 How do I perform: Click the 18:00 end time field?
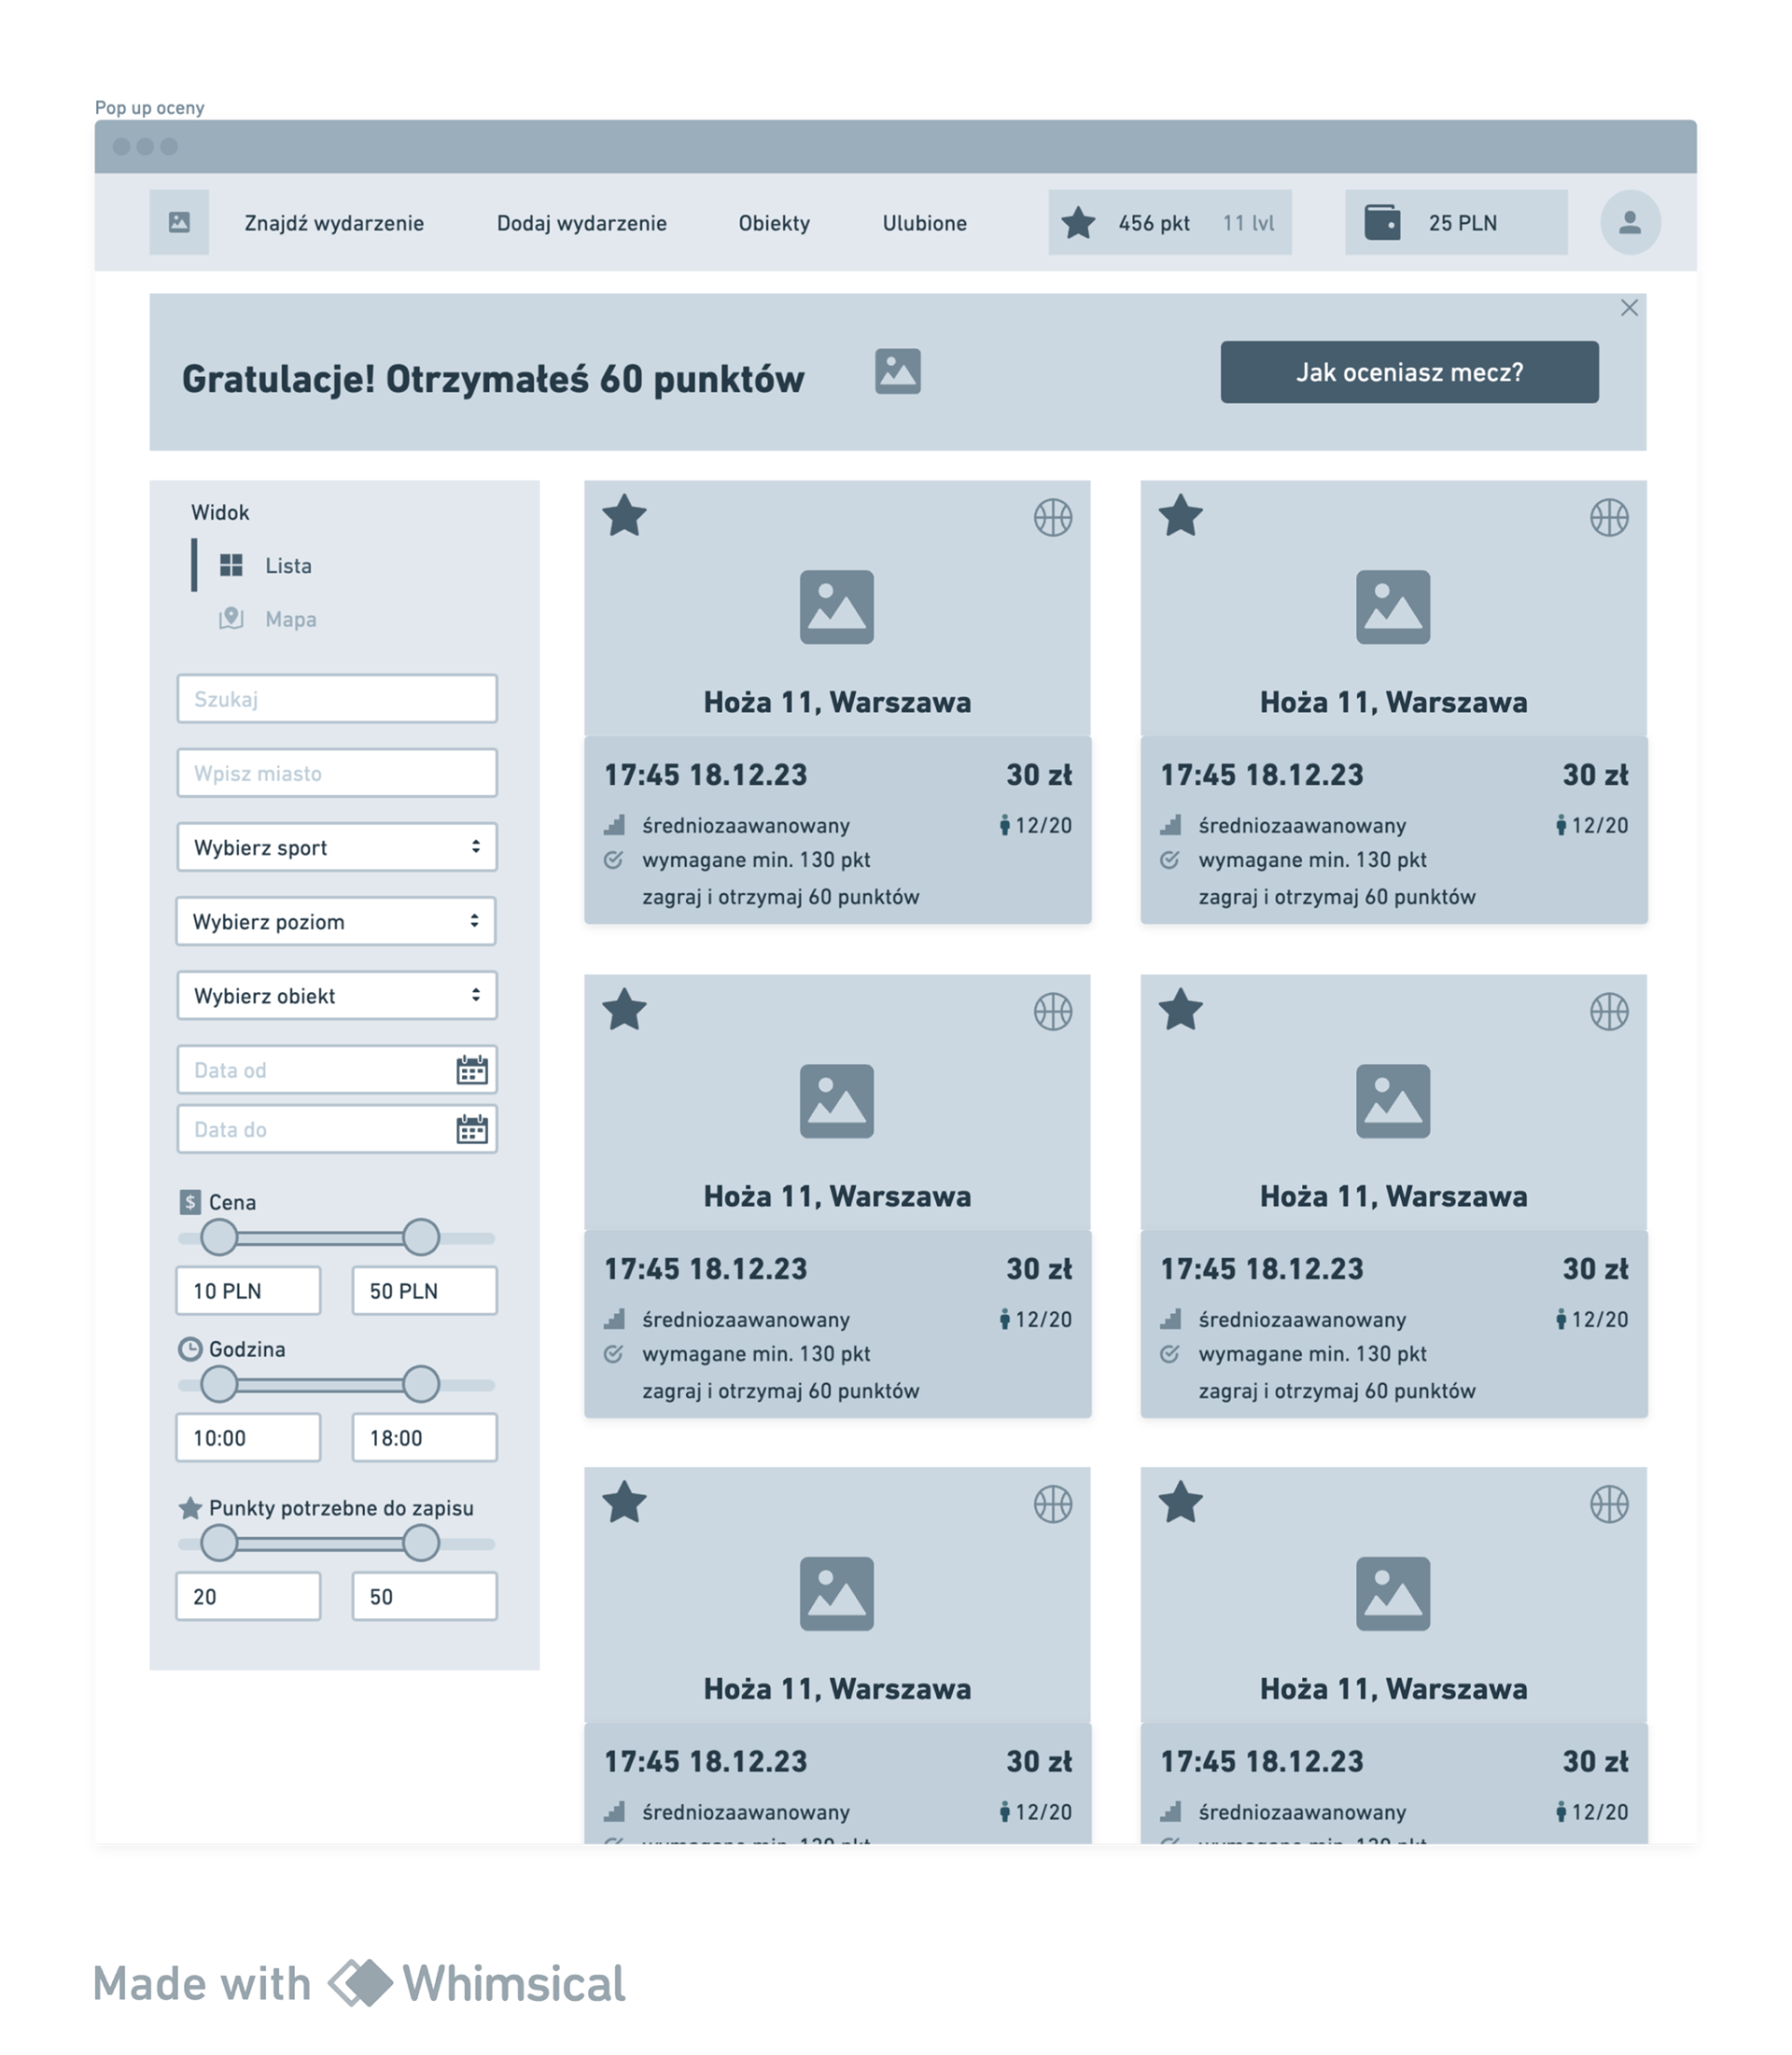[424, 1437]
